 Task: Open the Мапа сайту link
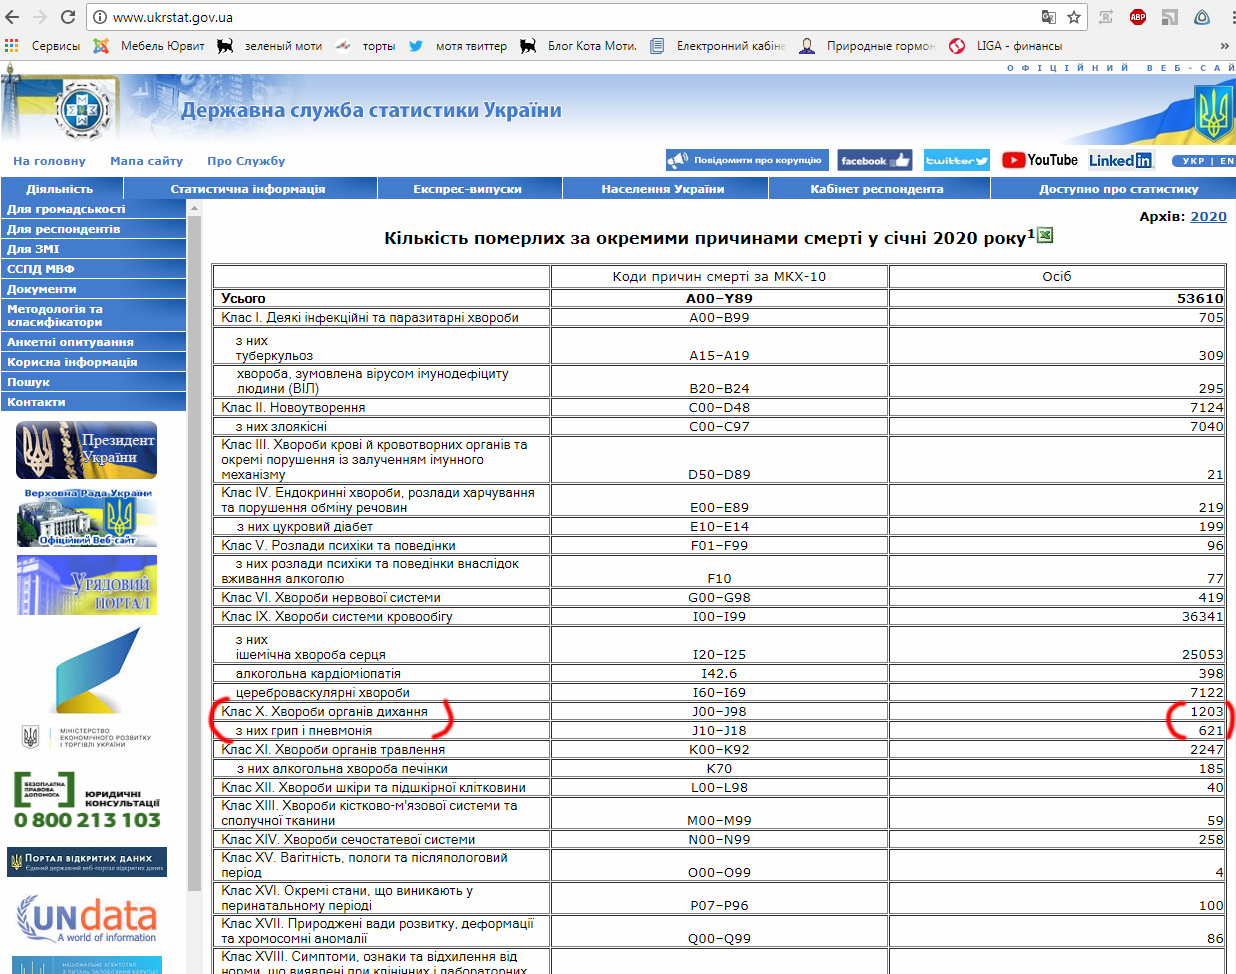pyautogui.click(x=146, y=161)
